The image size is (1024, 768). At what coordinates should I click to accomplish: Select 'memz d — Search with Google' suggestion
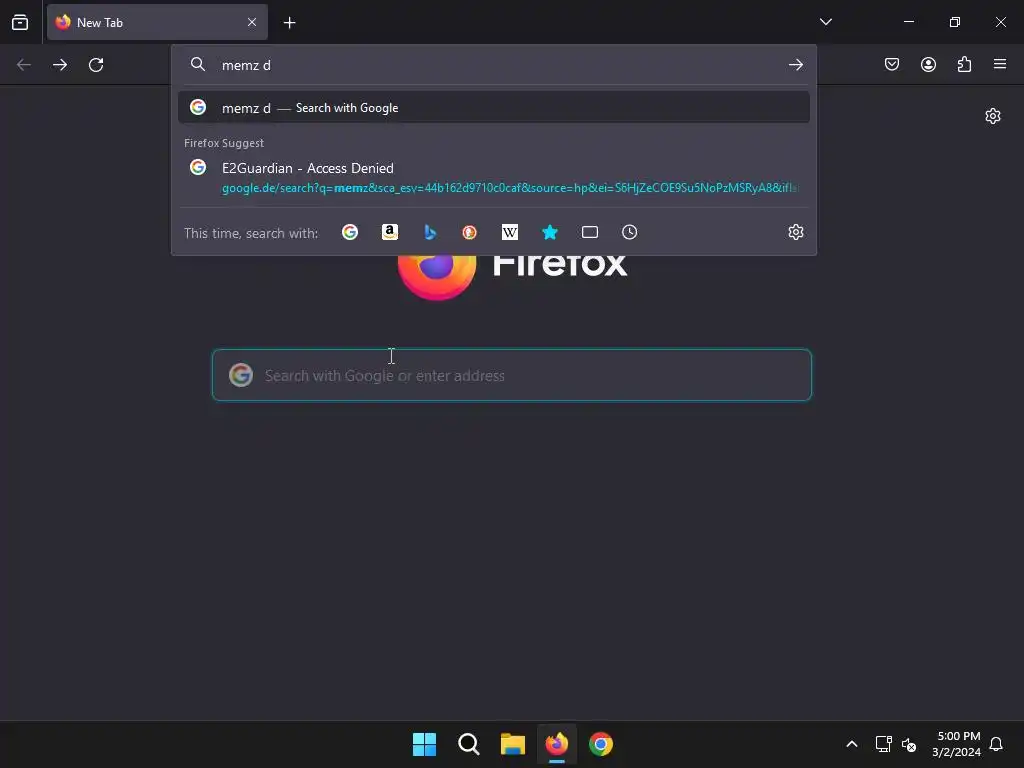pos(494,108)
